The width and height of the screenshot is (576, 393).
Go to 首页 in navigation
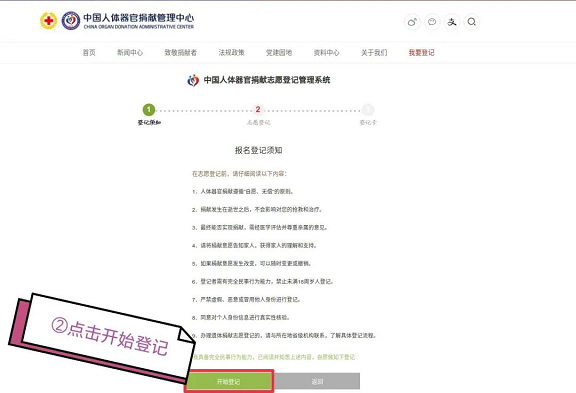(x=89, y=53)
